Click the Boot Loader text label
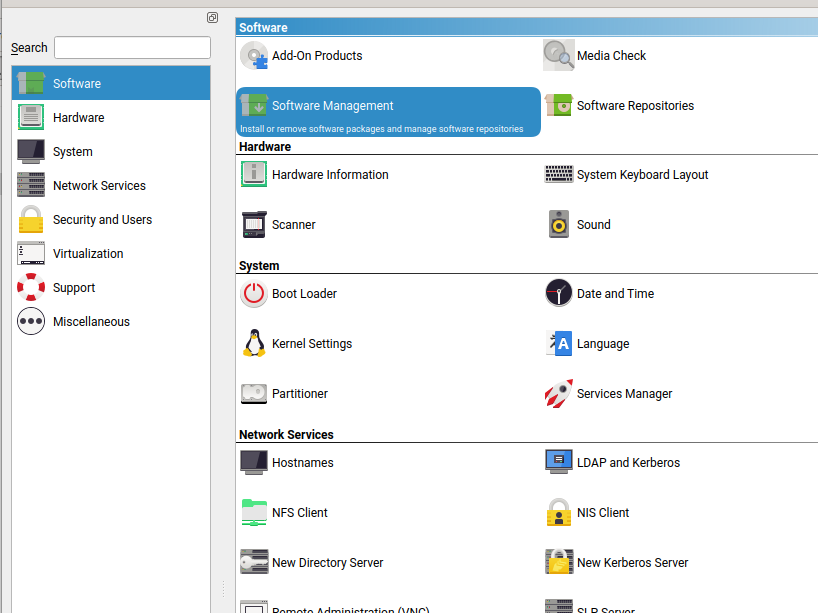Screen dimensions: 818x613 point(305,293)
